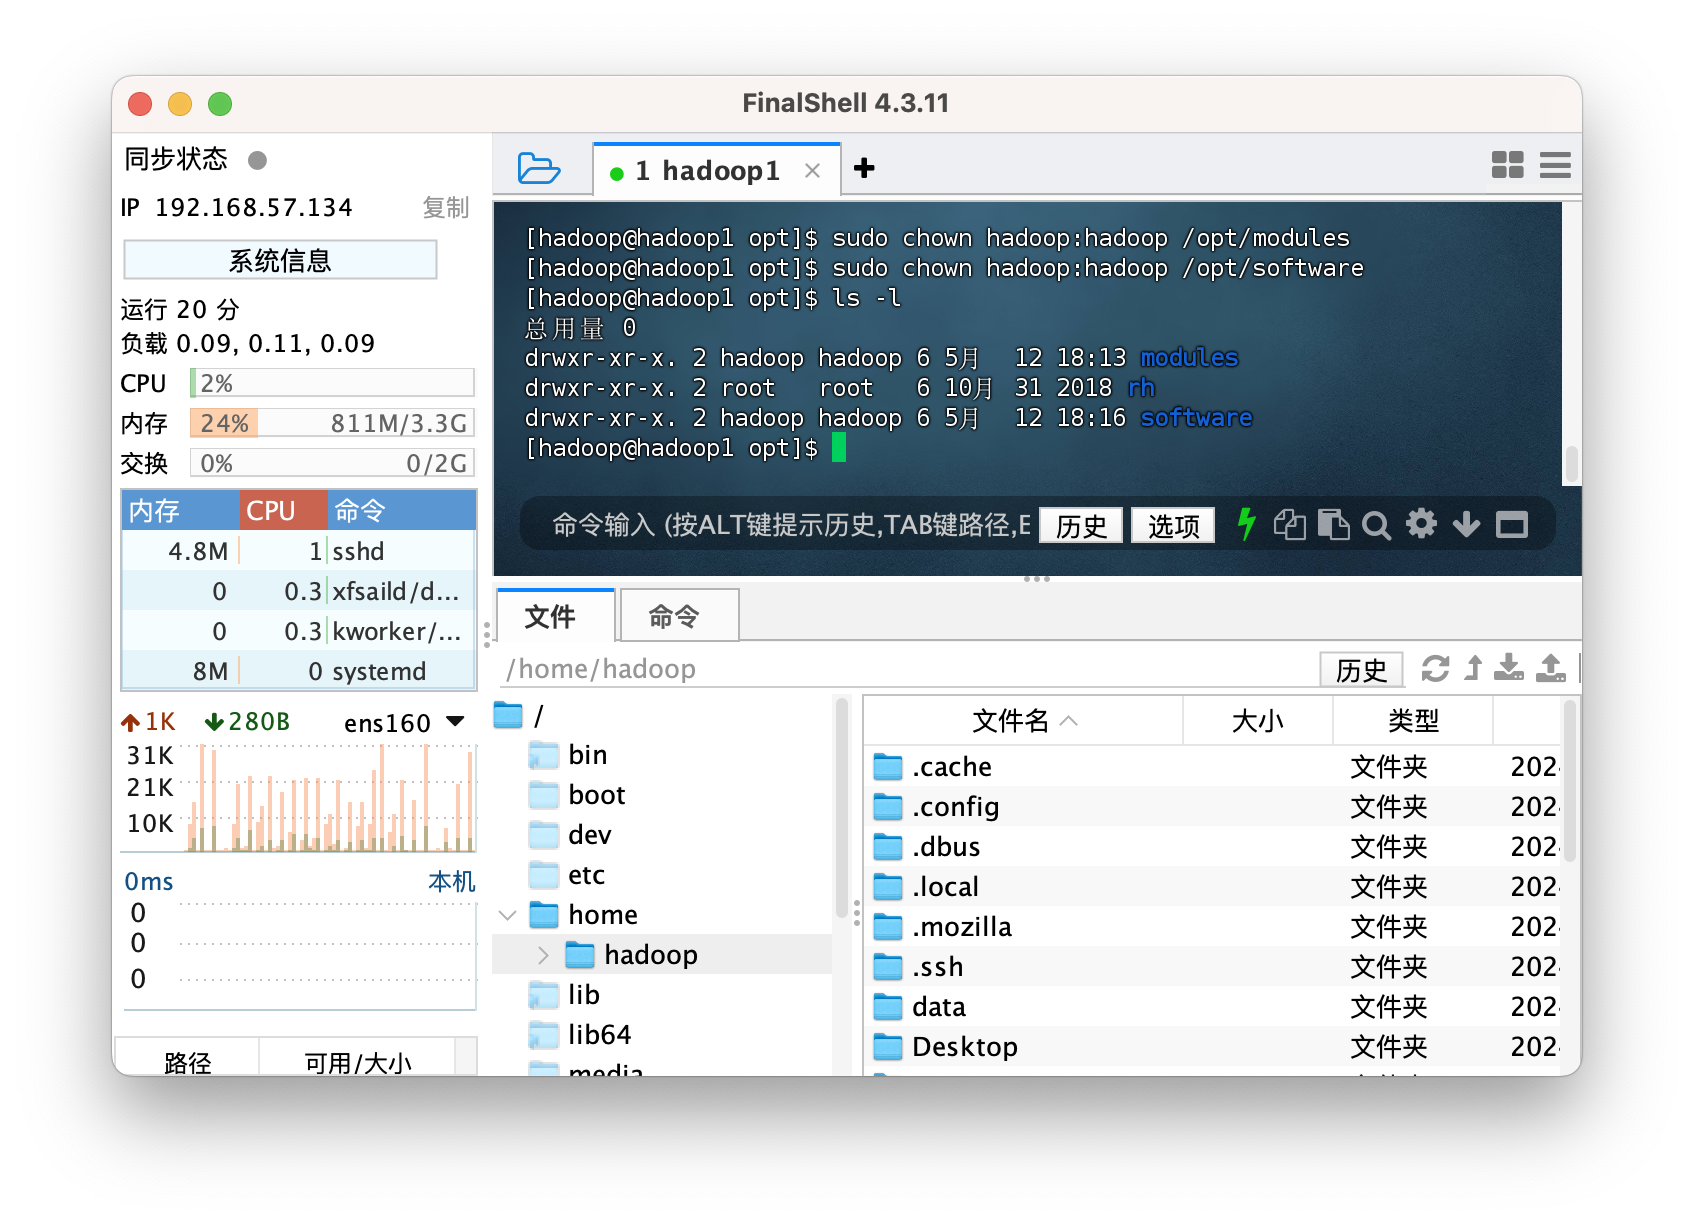Screen dimensions: 1694x1224
Task: Click the 本机 ping link
Action: (451, 881)
